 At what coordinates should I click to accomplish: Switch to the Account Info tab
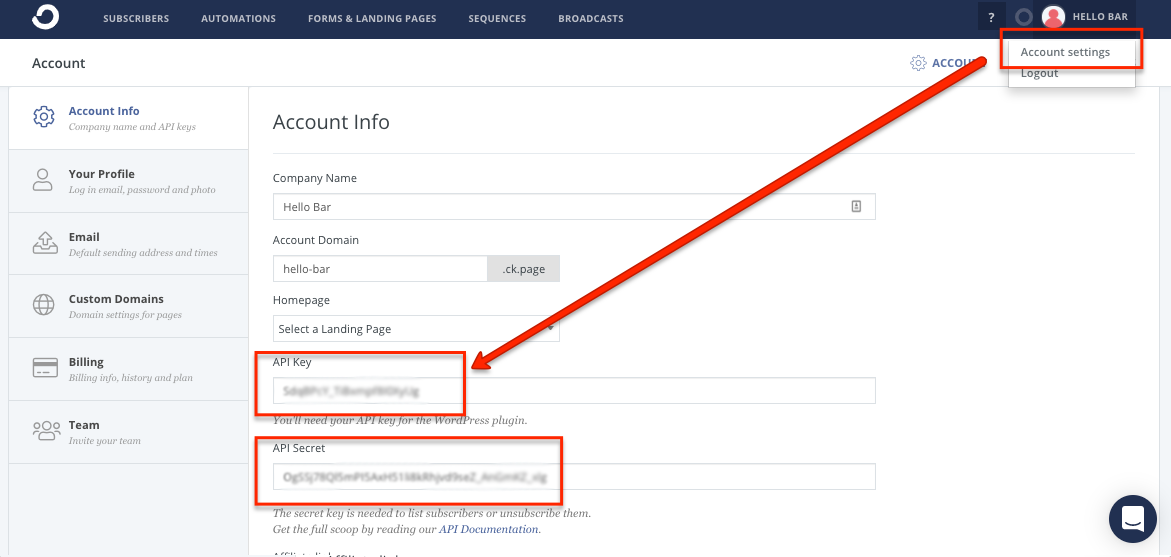(128, 118)
